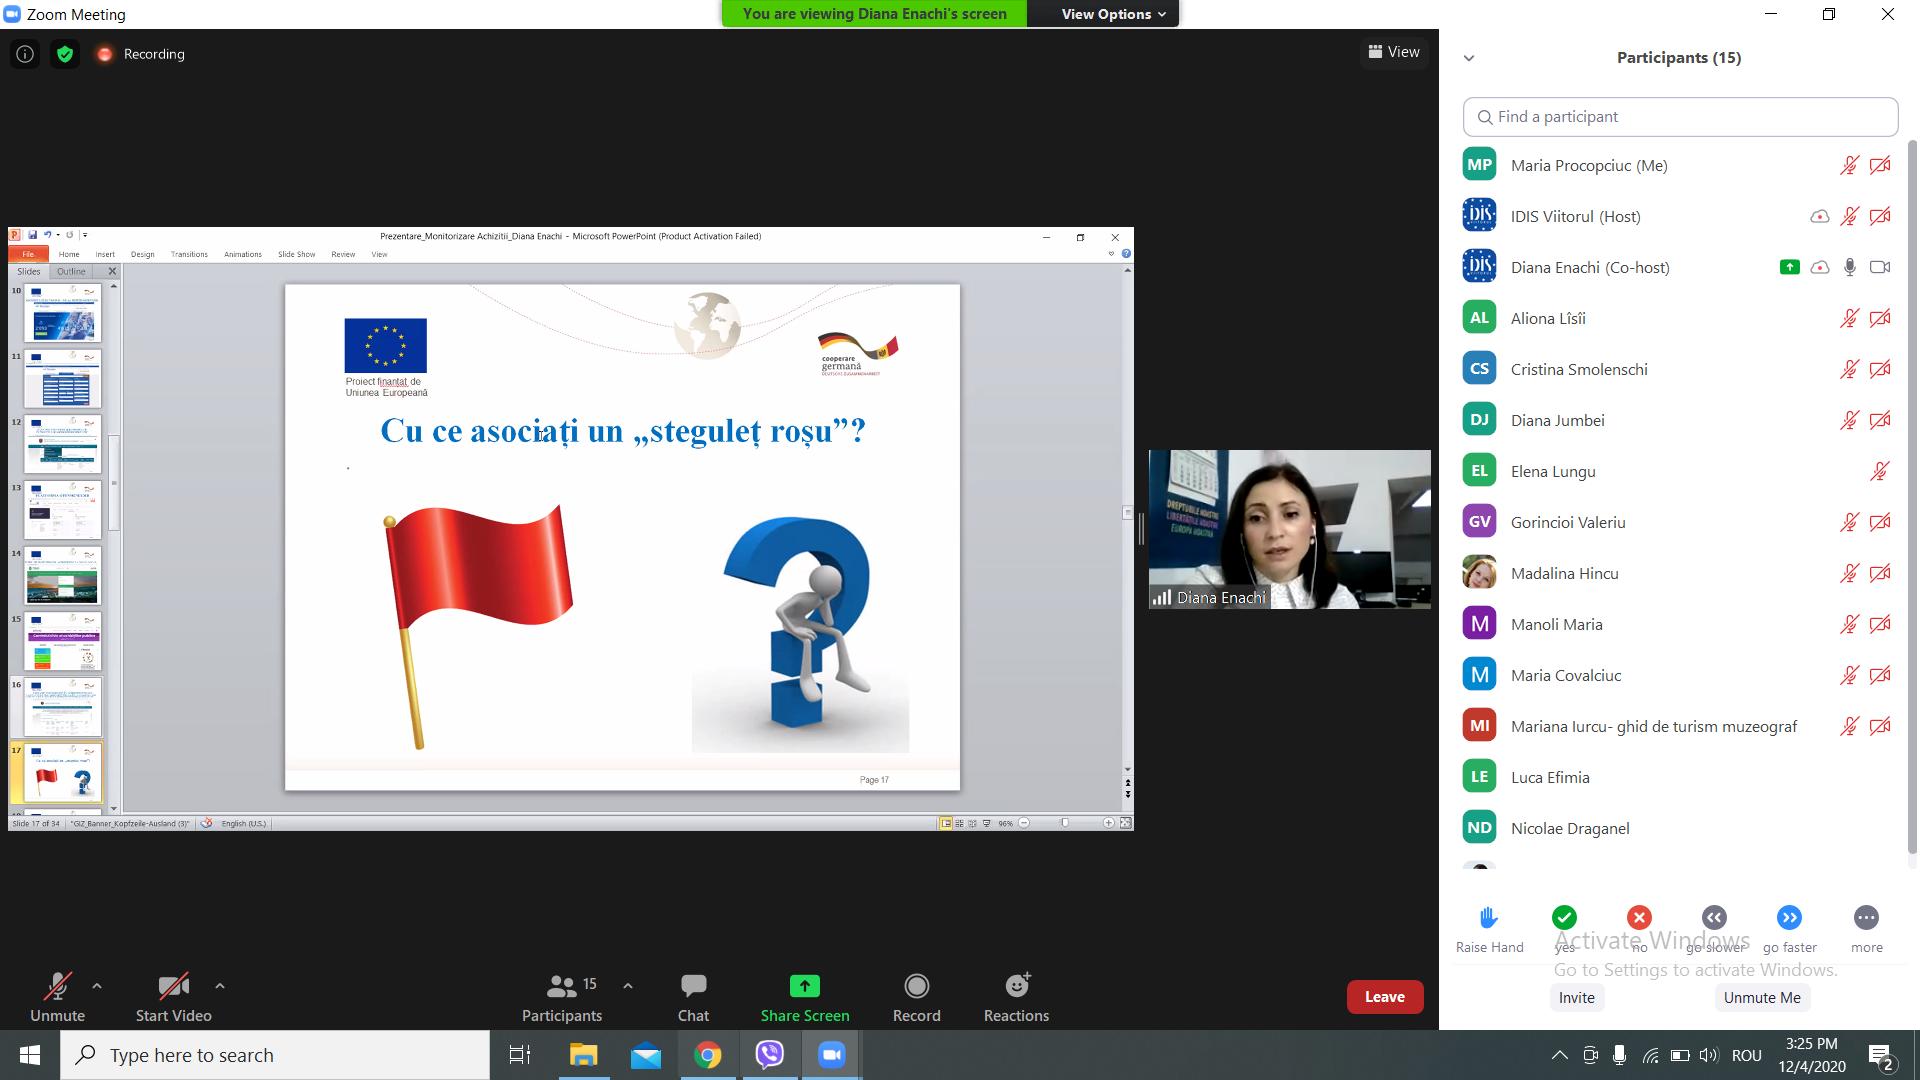The width and height of the screenshot is (1920, 1080).
Task: Change the layout with the View button
Action: tap(1394, 52)
